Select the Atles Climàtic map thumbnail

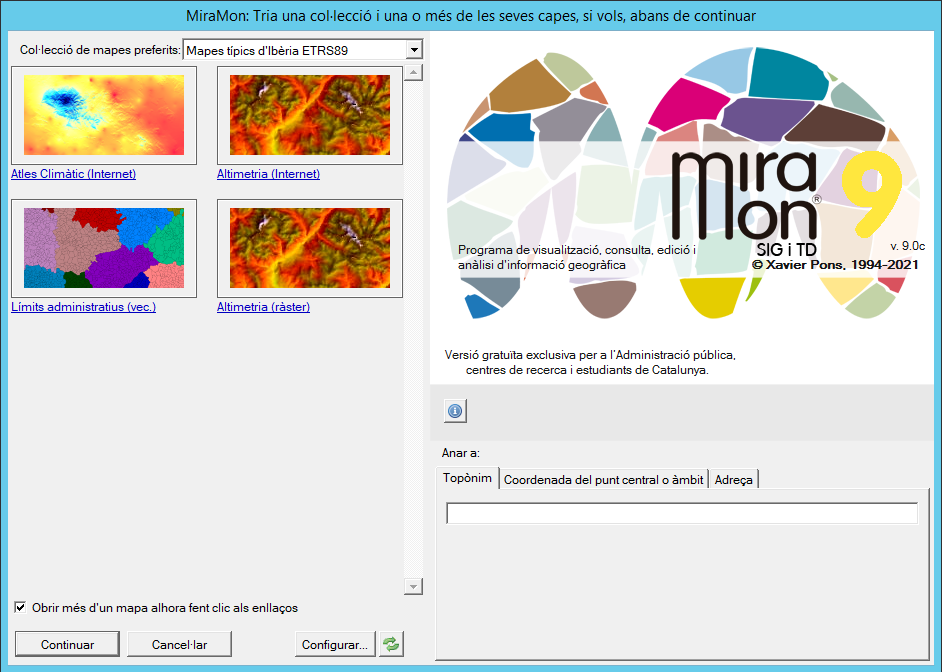point(104,115)
